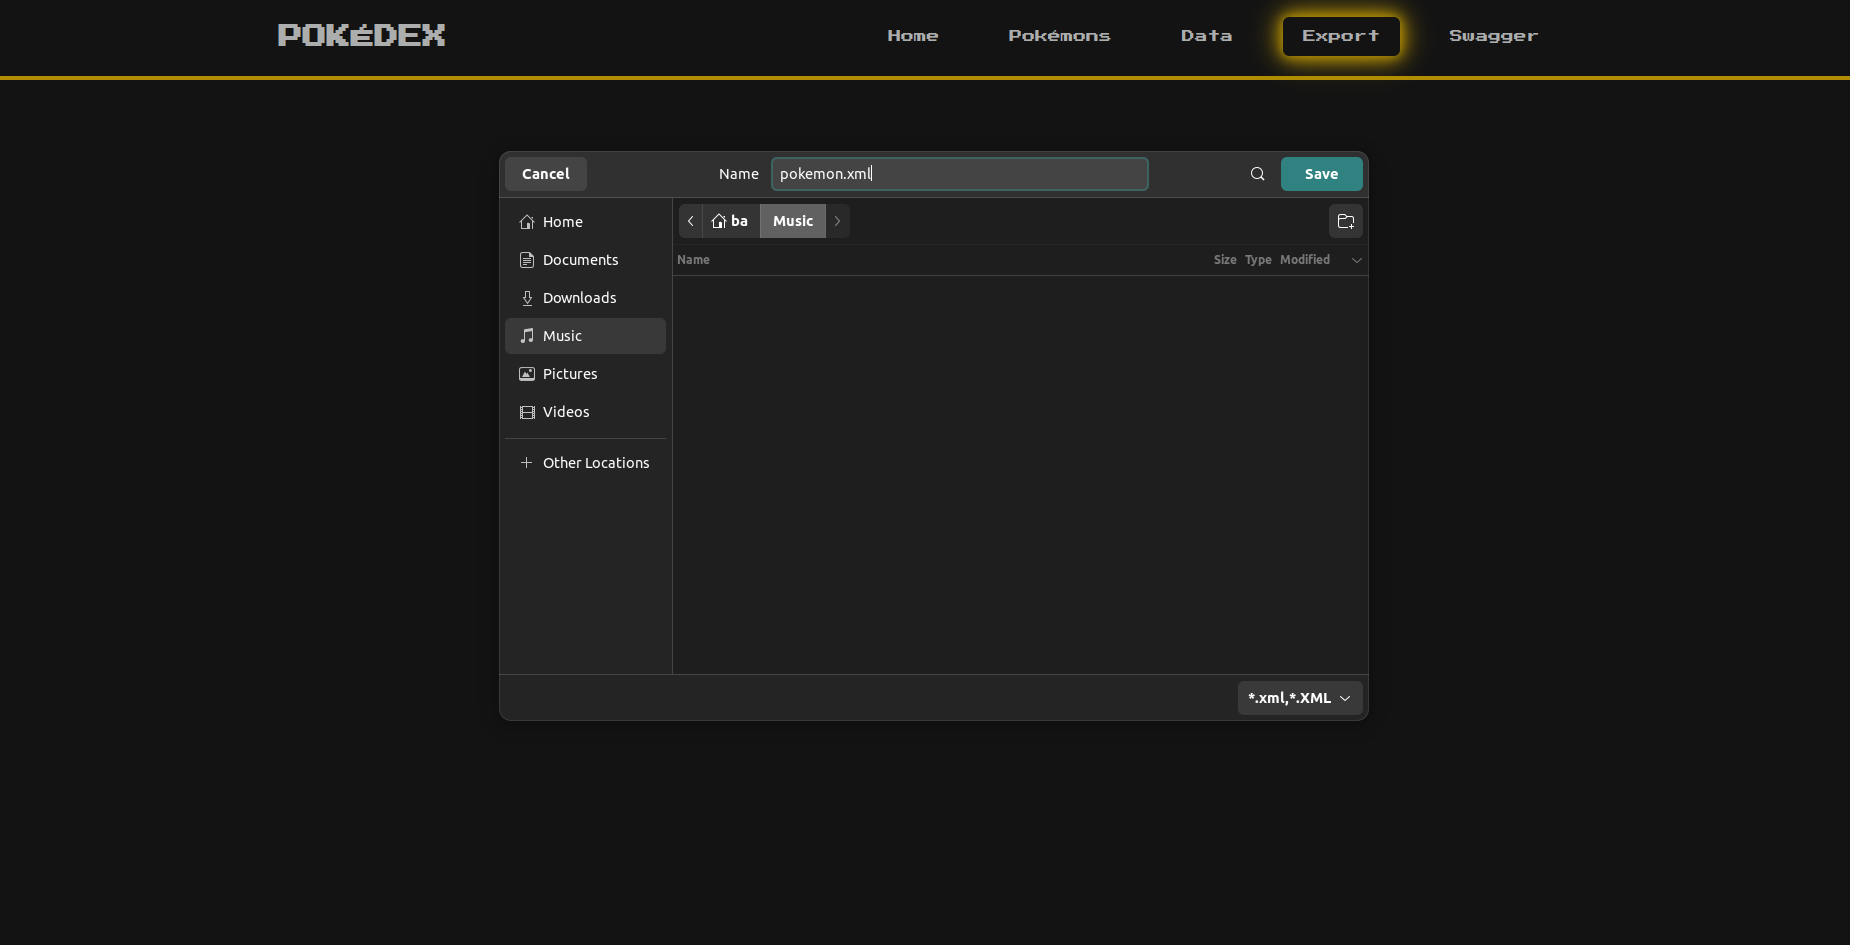Click the POKéDEX logo

[x=361, y=35]
